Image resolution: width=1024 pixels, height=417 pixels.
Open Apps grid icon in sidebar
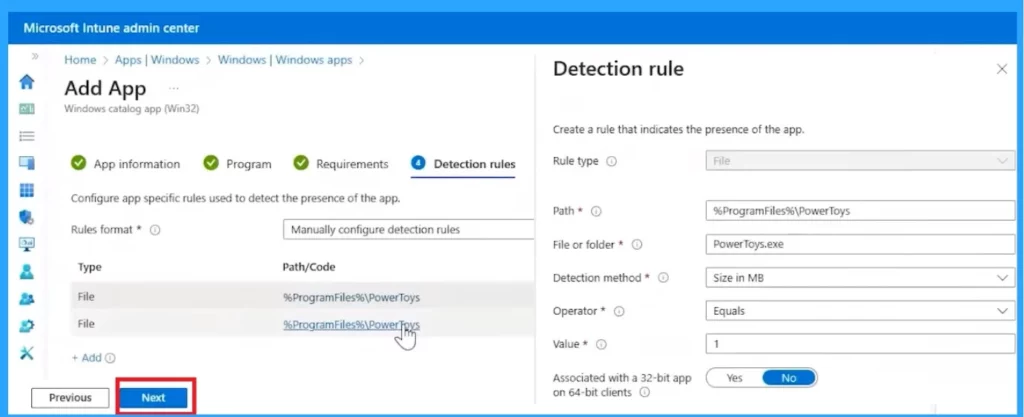pos(27,190)
